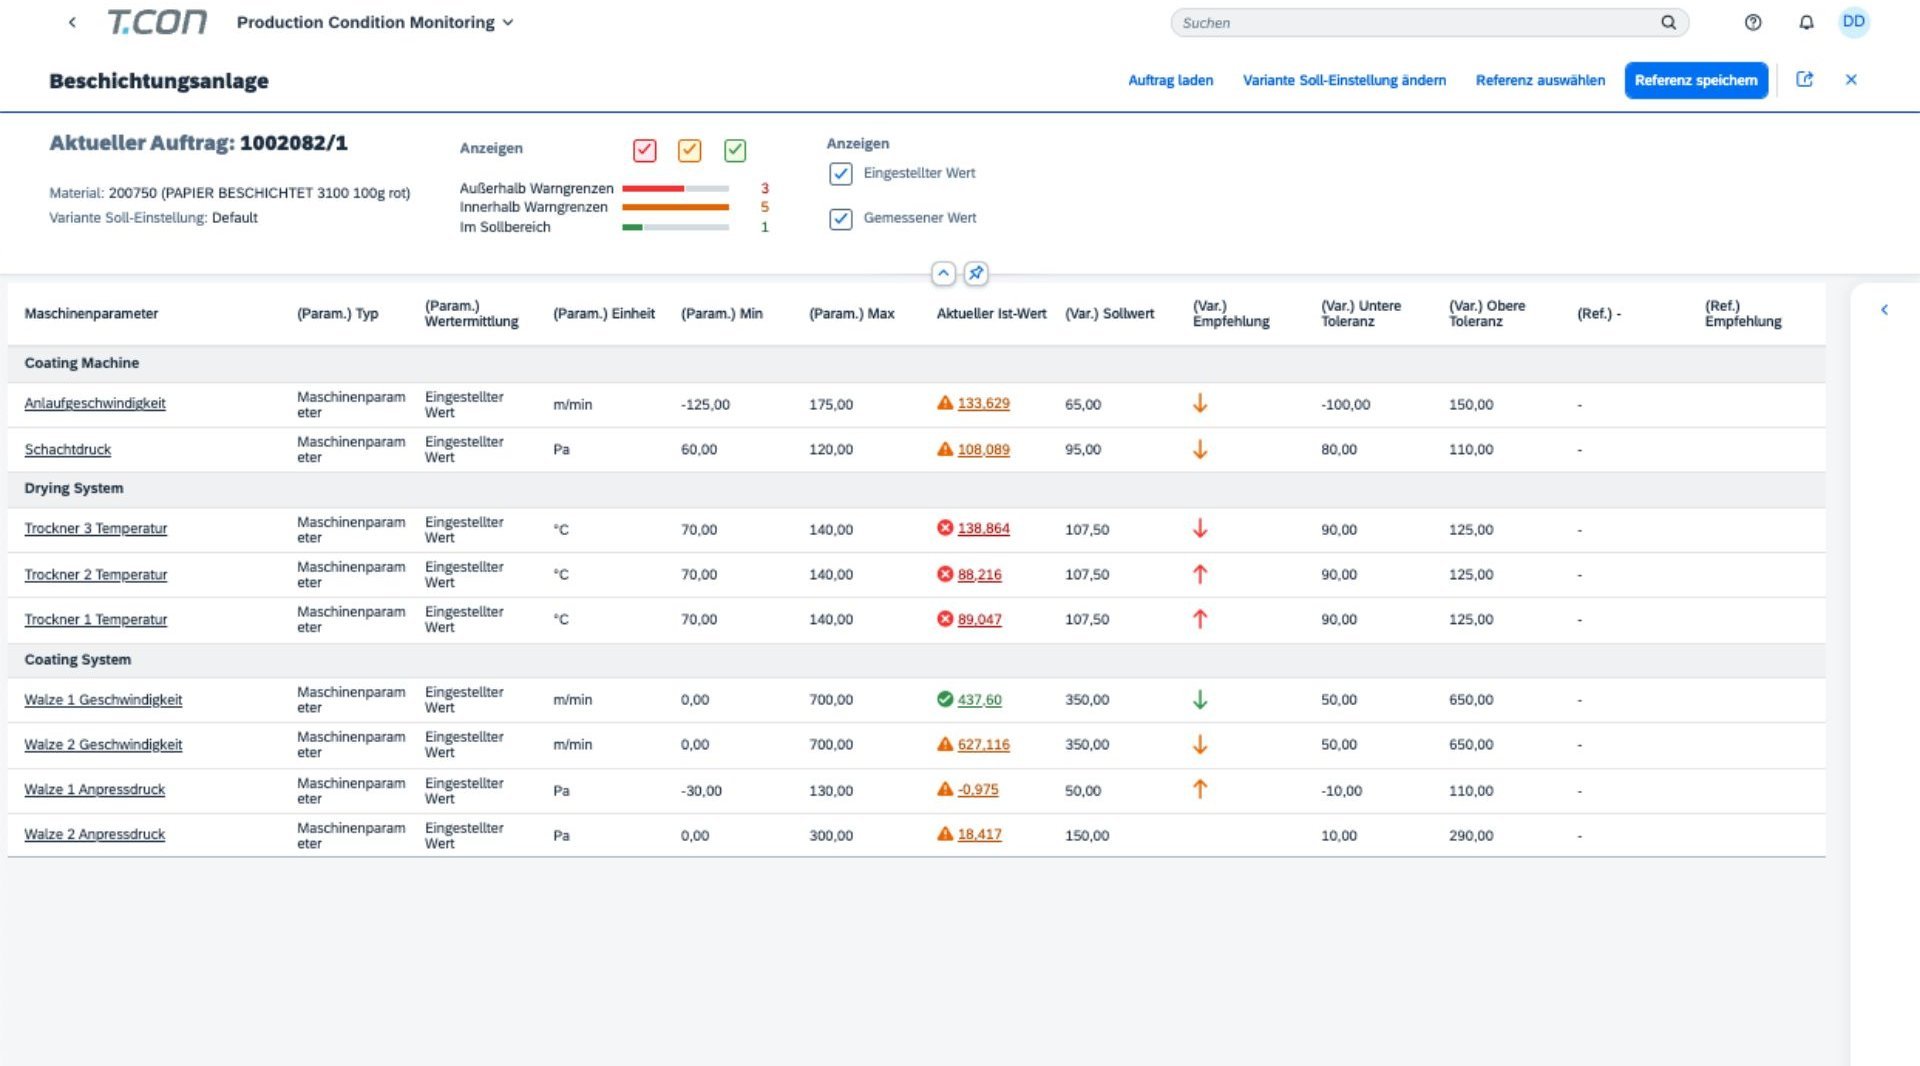
Task: Click green check icon next to 437,60
Action: point(945,699)
